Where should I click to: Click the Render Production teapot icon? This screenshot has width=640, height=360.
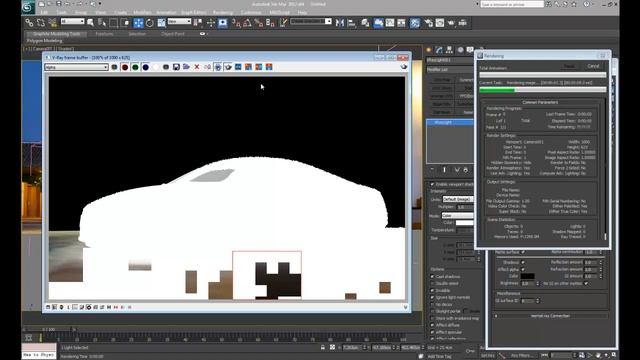[451, 23]
